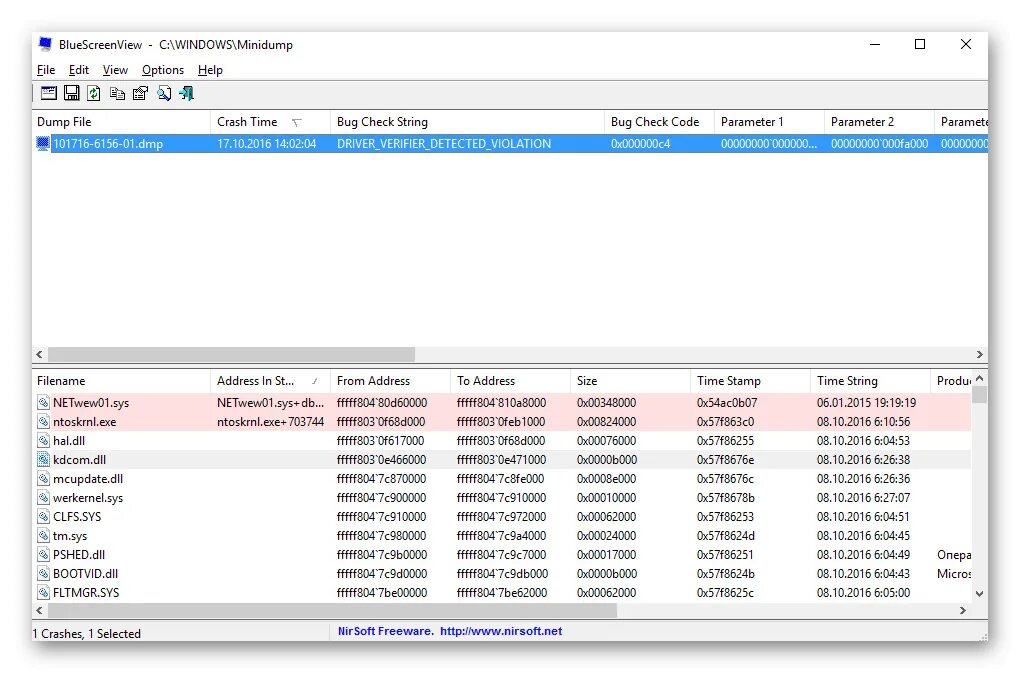Select the tm.sys filename
1020x673 pixels.
(x=70, y=536)
